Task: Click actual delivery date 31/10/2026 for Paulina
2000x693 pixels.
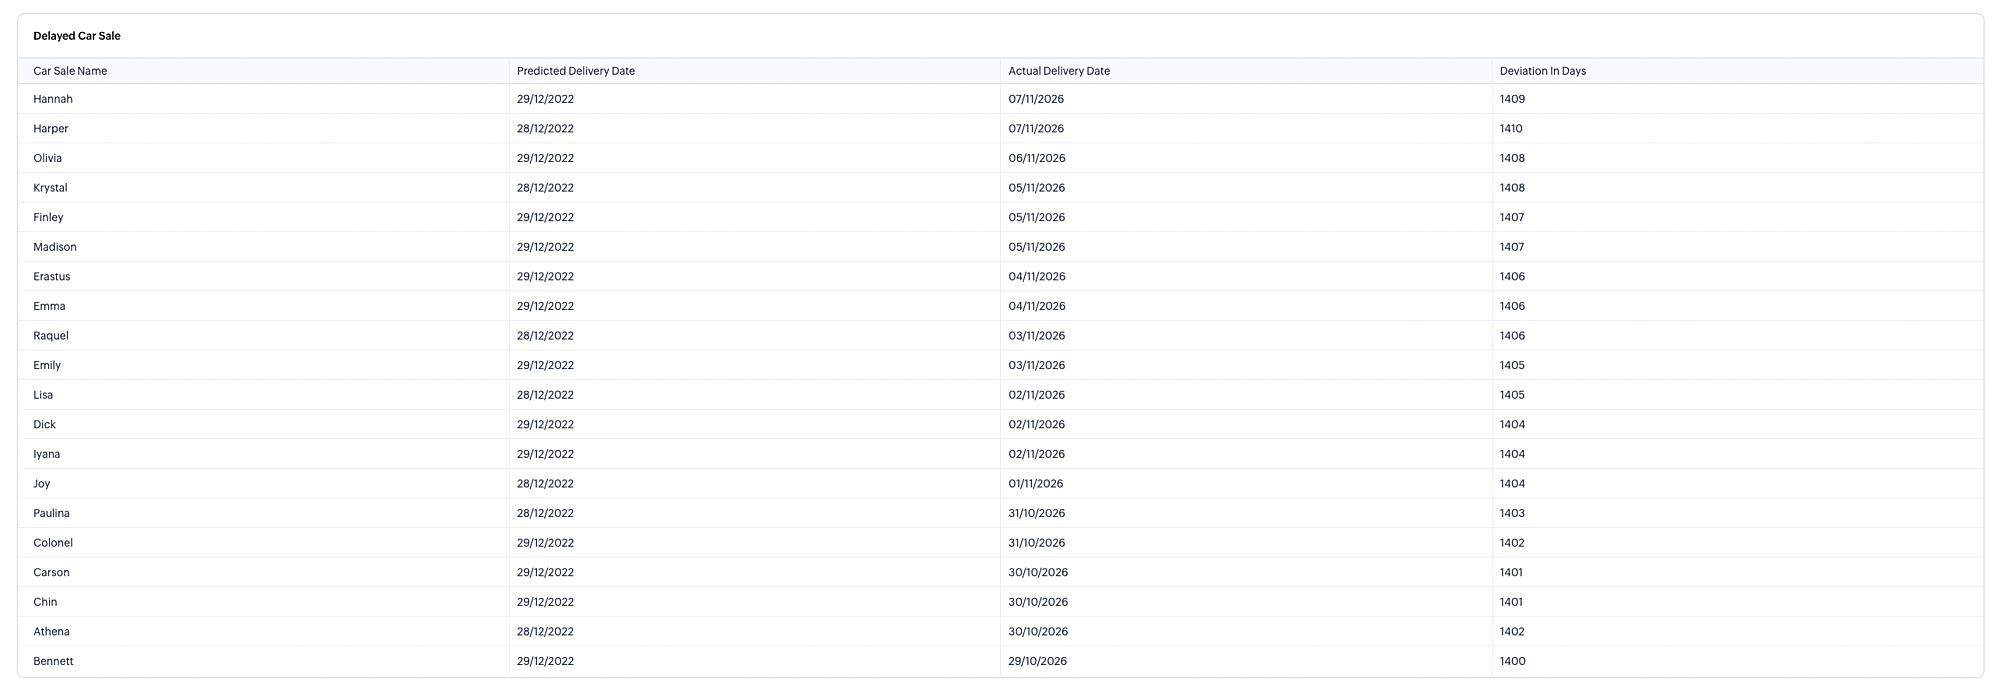Action: (x=1037, y=513)
